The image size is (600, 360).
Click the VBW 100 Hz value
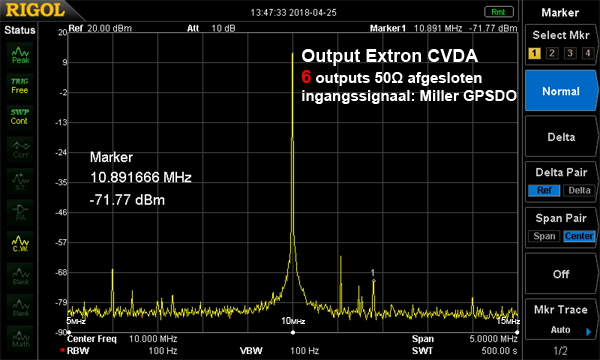(304, 350)
